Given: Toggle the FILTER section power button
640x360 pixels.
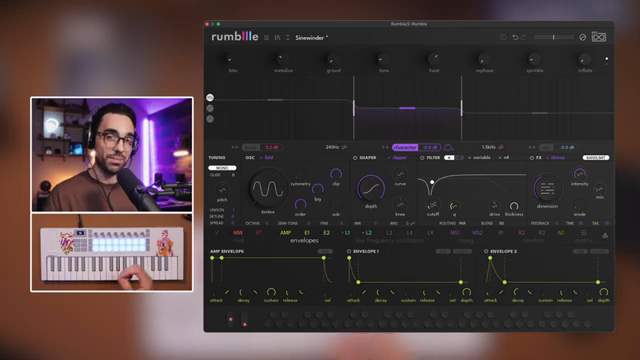Looking at the screenshot, I should pos(422,158).
